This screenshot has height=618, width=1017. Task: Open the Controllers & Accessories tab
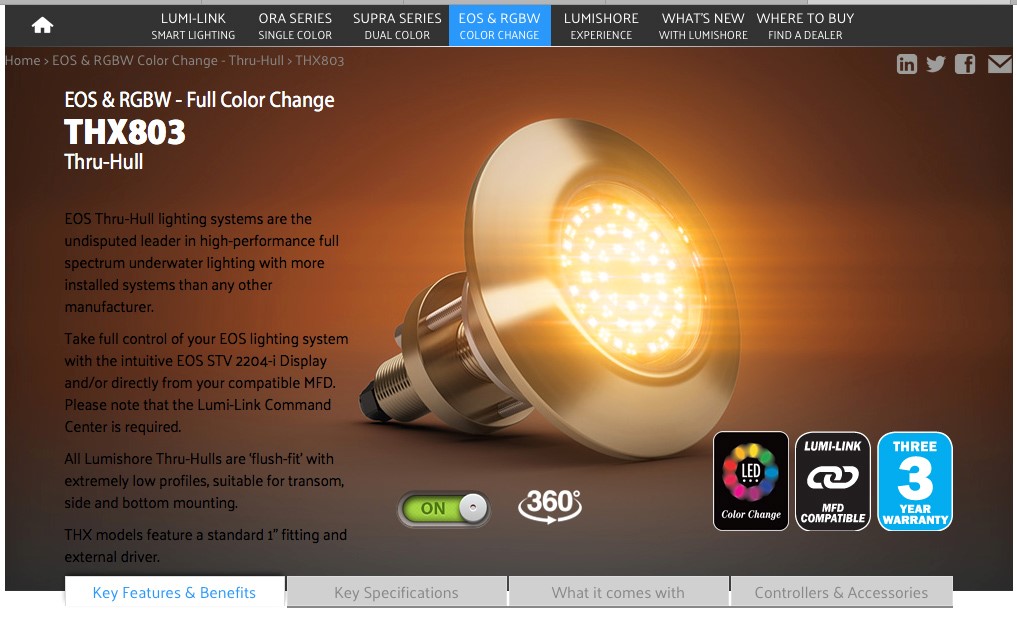pyautogui.click(x=841, y=592)
